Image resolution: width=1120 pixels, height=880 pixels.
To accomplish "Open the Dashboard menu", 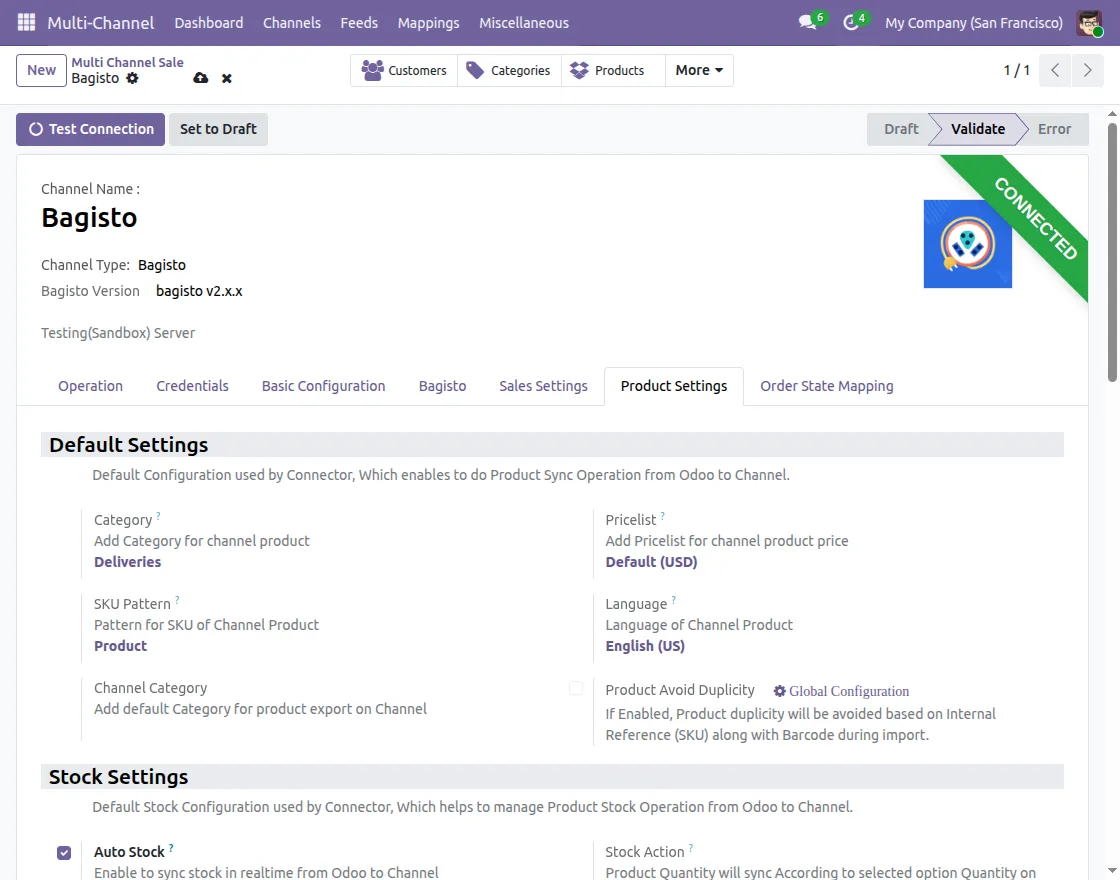I will coord(209,23).
